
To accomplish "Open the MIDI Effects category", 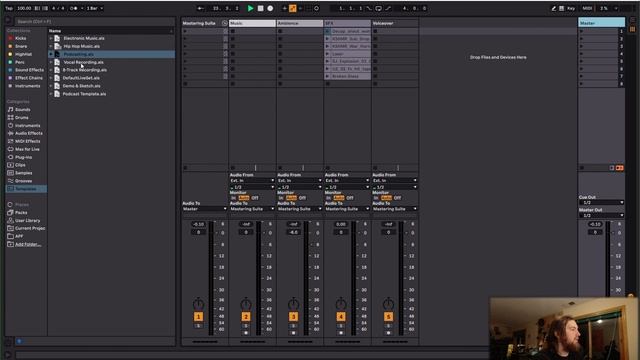I will [x=27, y=141].
